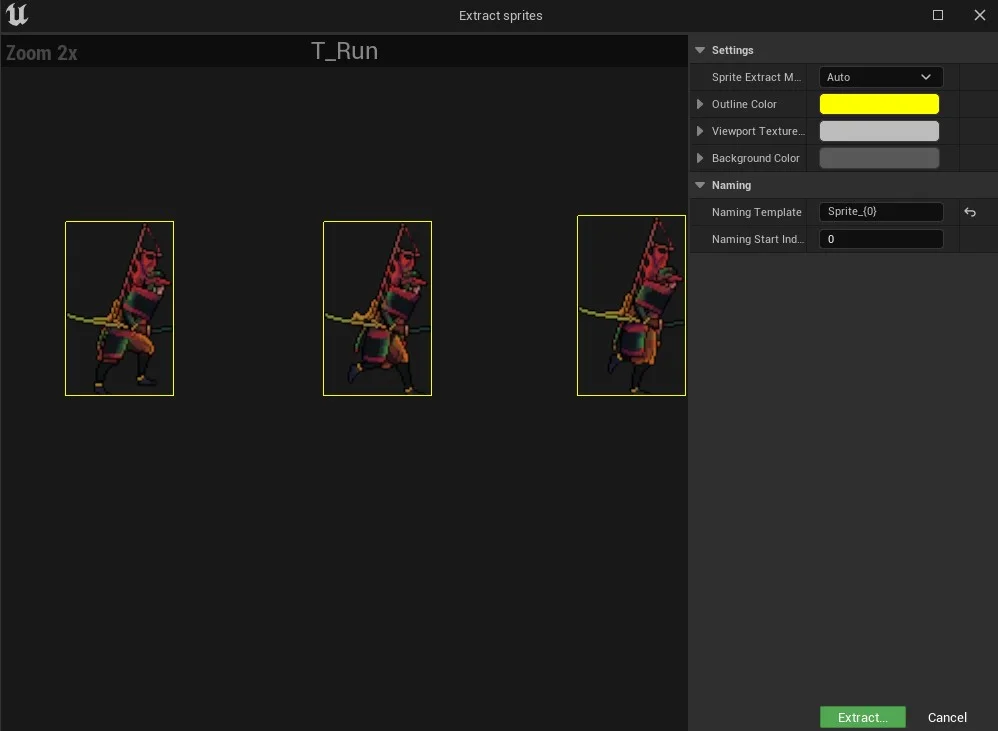The height and width of the screenshot is (731, 998).
Task: Click the Naming Start Index field
Action: pos(880,239)
